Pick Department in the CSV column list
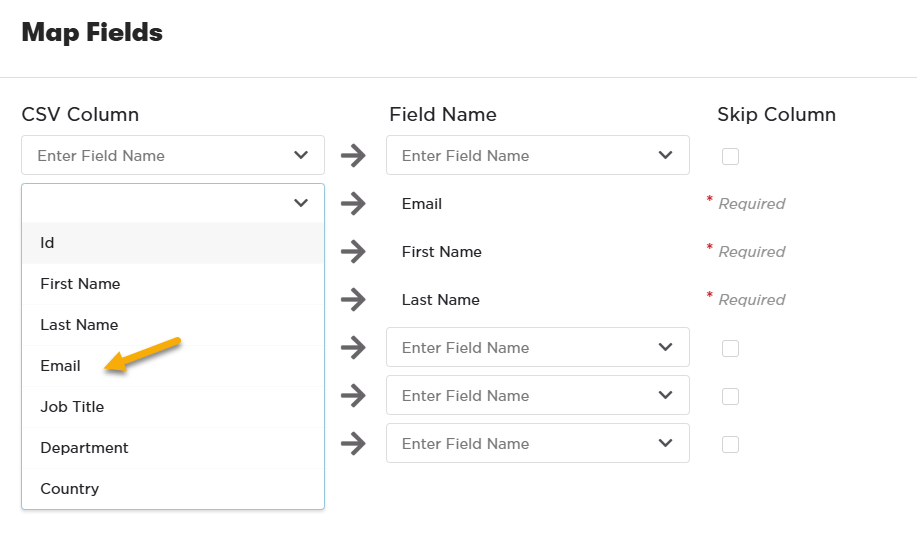The height and width of the screenshot is (535, 917). point(84,448)
